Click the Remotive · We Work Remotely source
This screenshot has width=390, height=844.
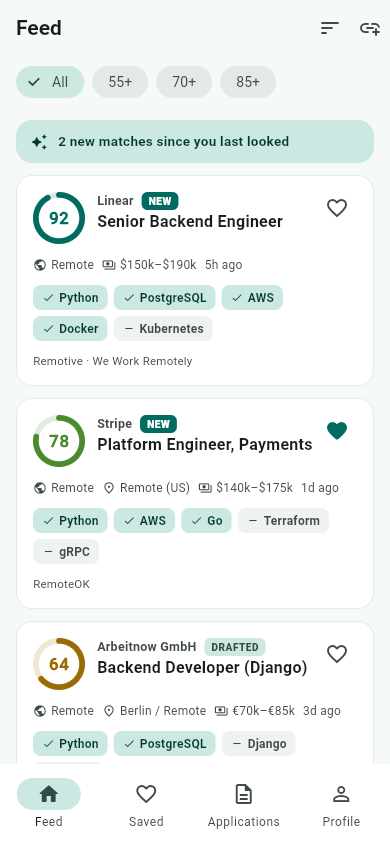click(x=112, y=361)
